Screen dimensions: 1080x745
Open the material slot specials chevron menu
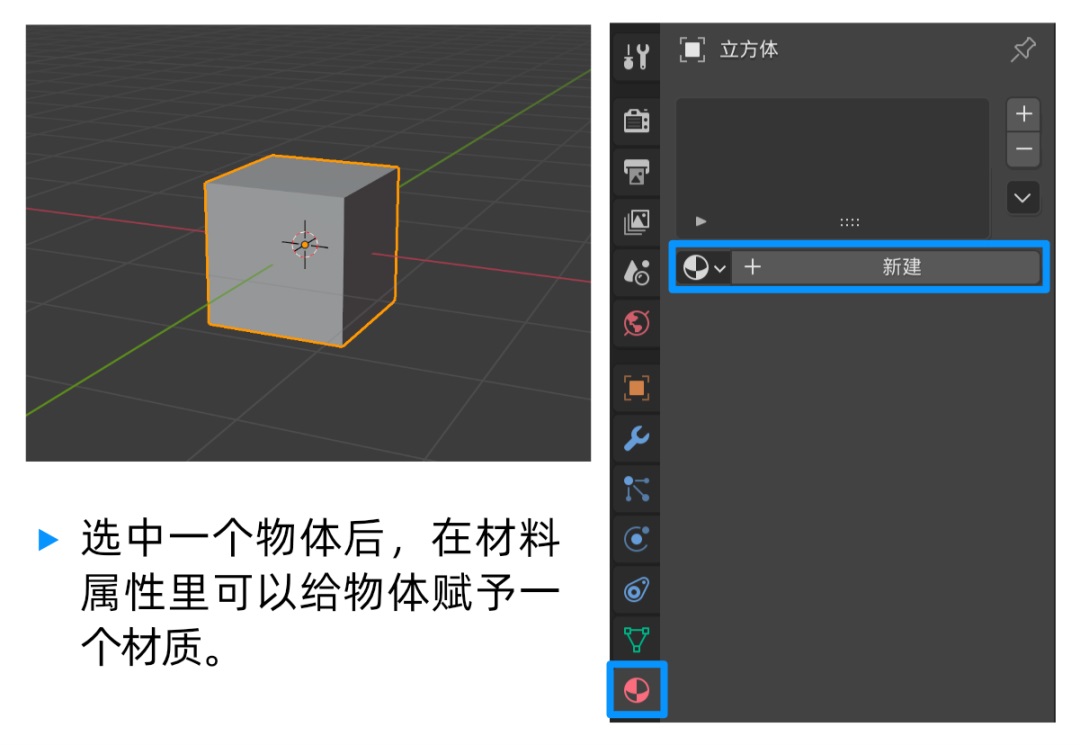1023,198
